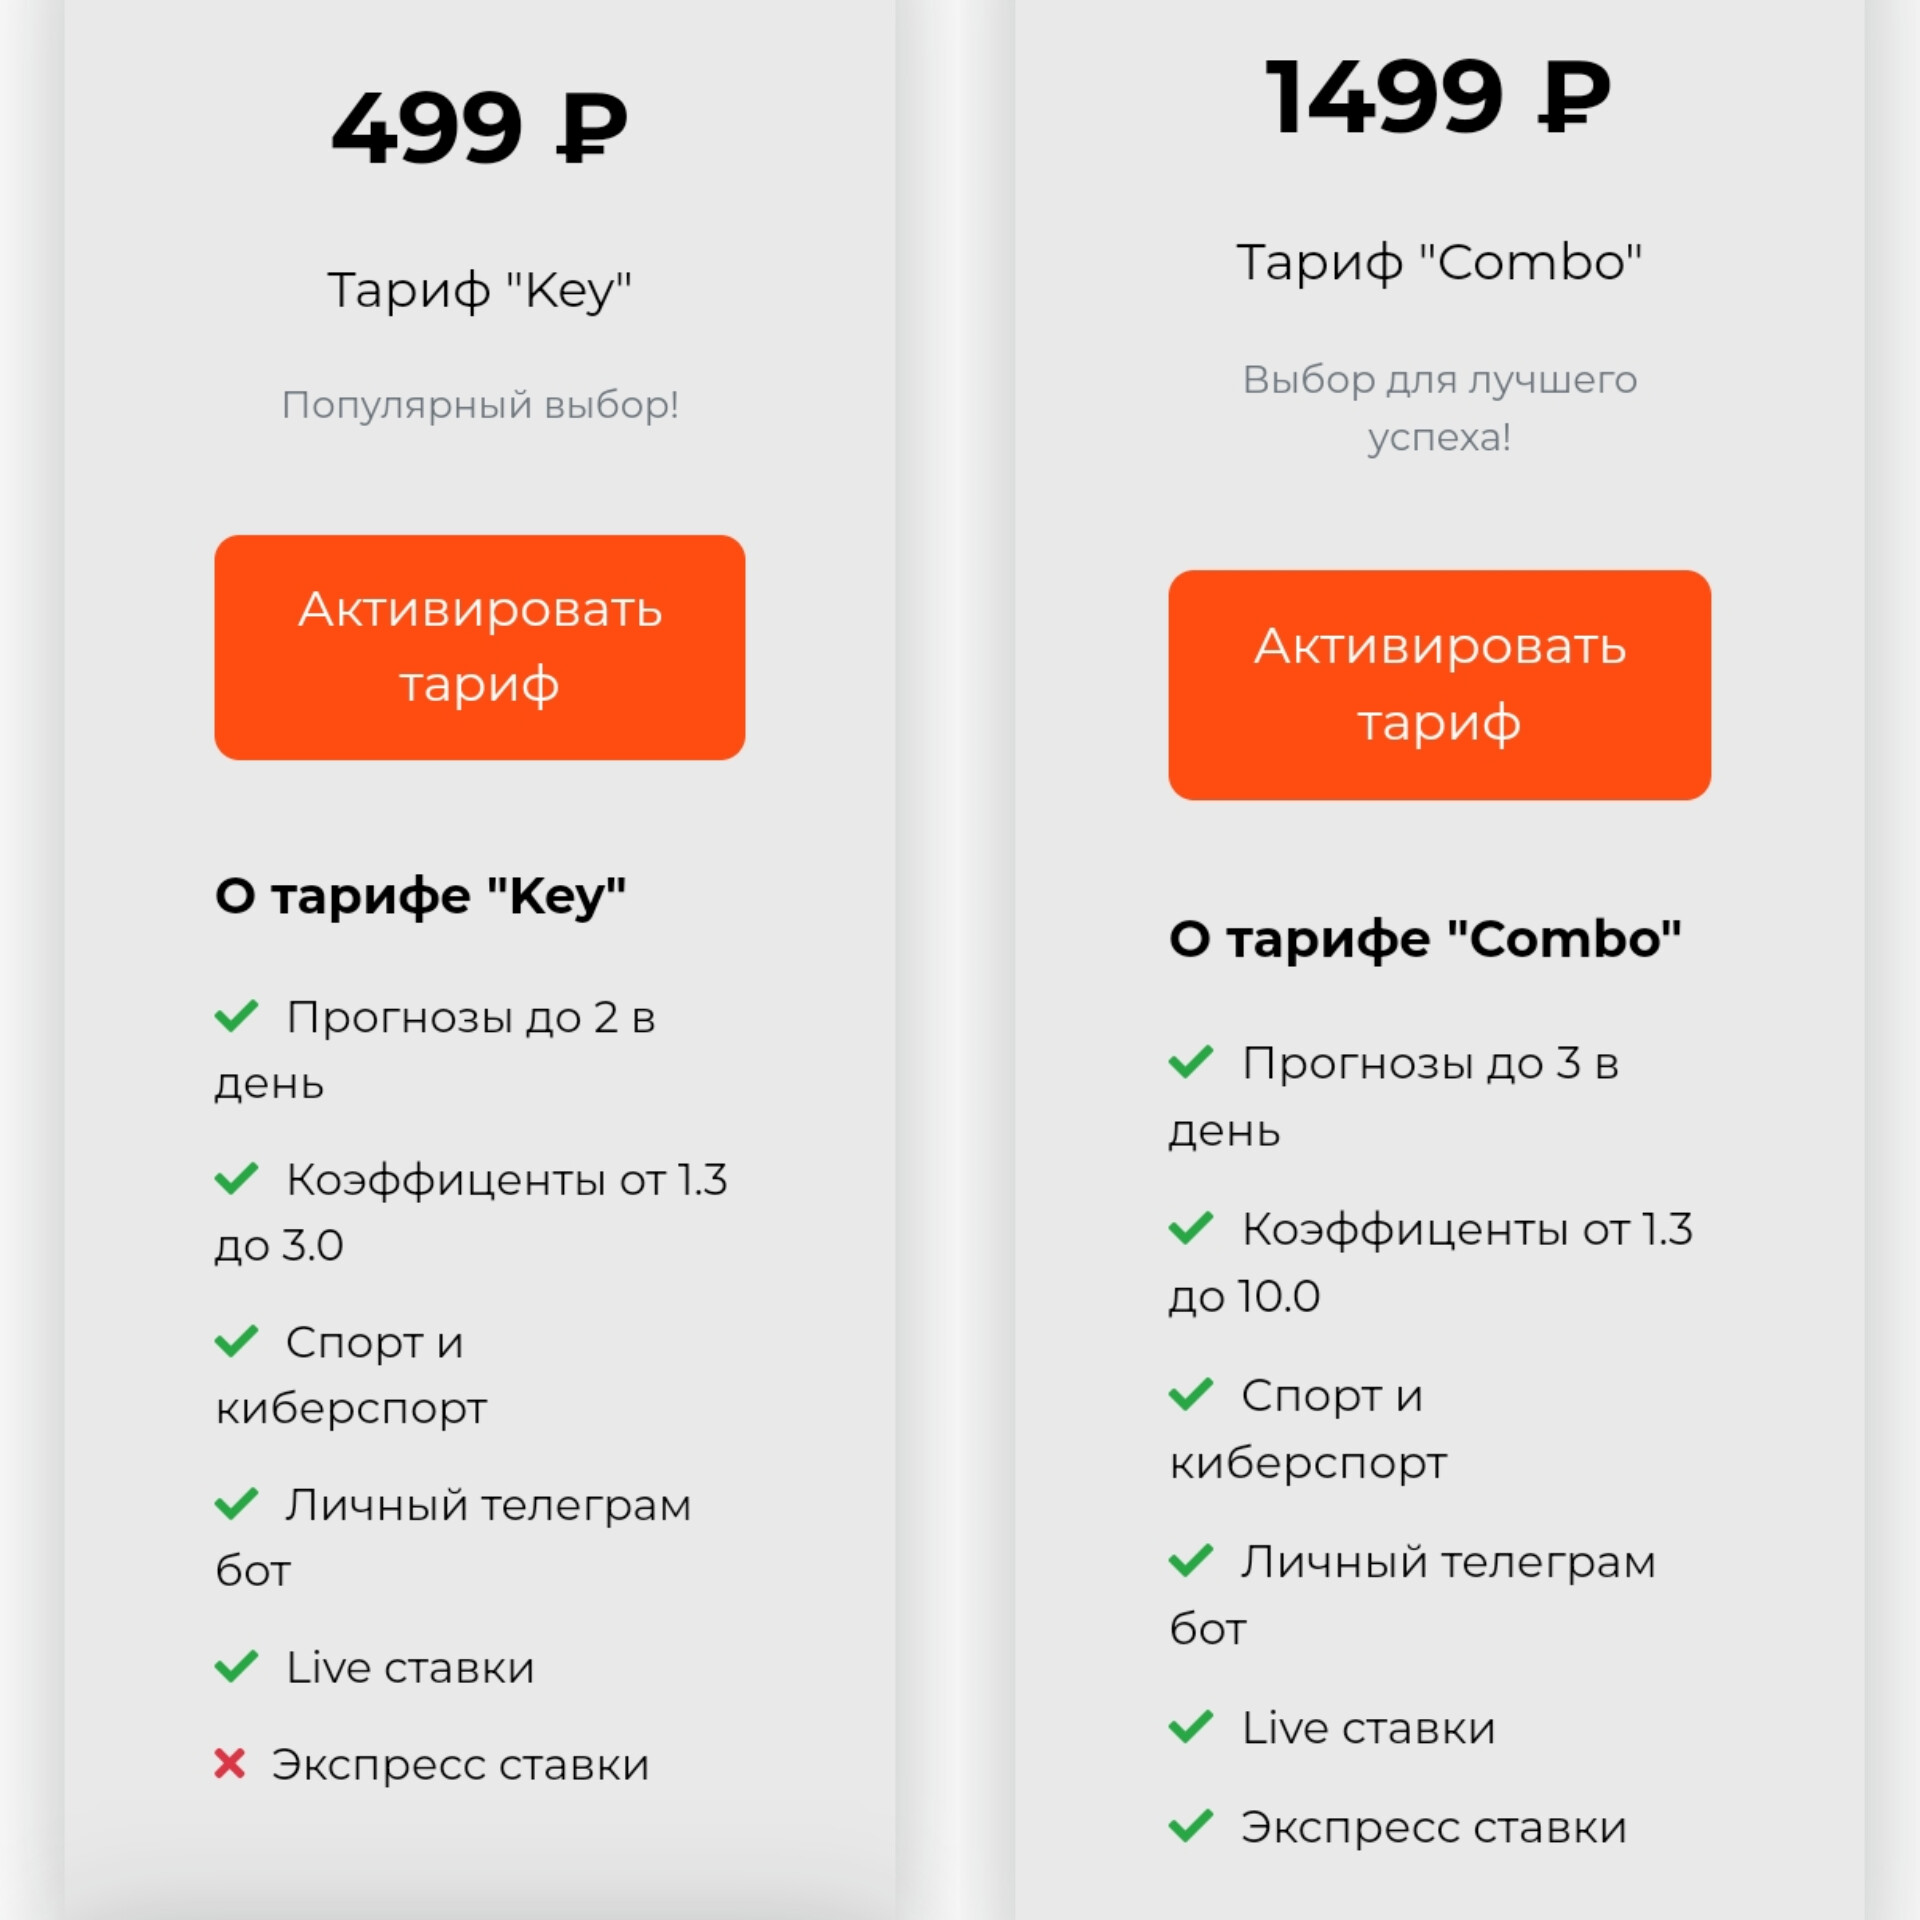Click the Combo tariff checkmark beside "Спорт и киберспорт"
This screenshot has width=1920, height=1920.
coord(1191,1394)
